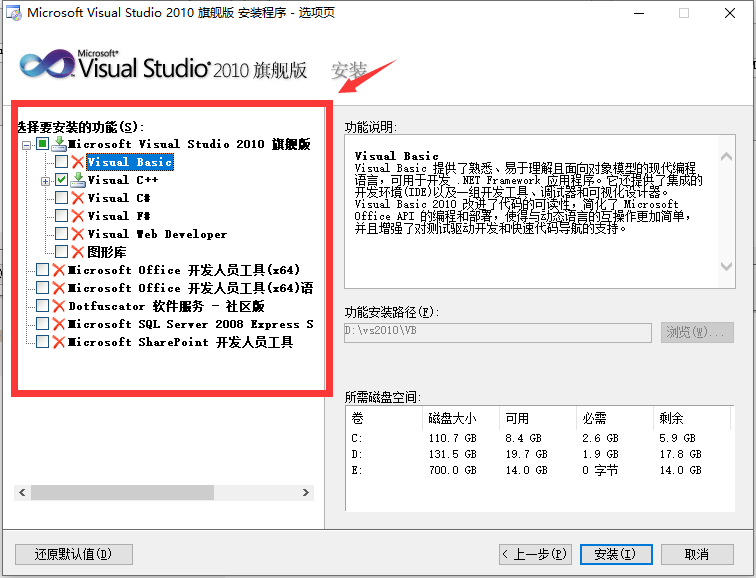Screen dimensions: 756x578
Task: Click the 剩余 column header
Action: (692, 418)
